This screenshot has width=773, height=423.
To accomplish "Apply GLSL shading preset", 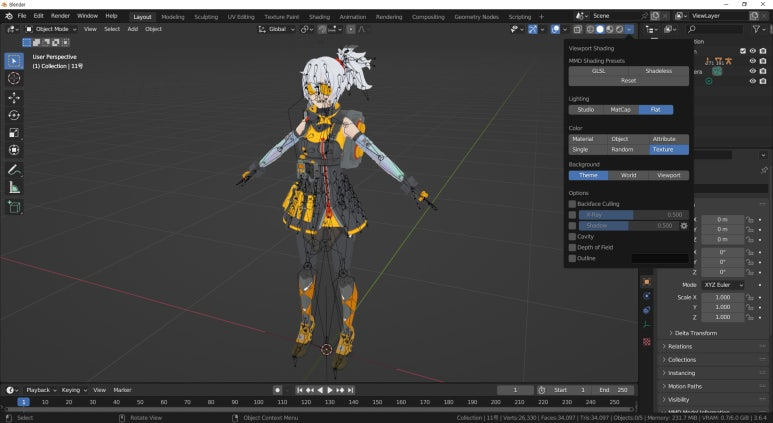I will point(598,71).
